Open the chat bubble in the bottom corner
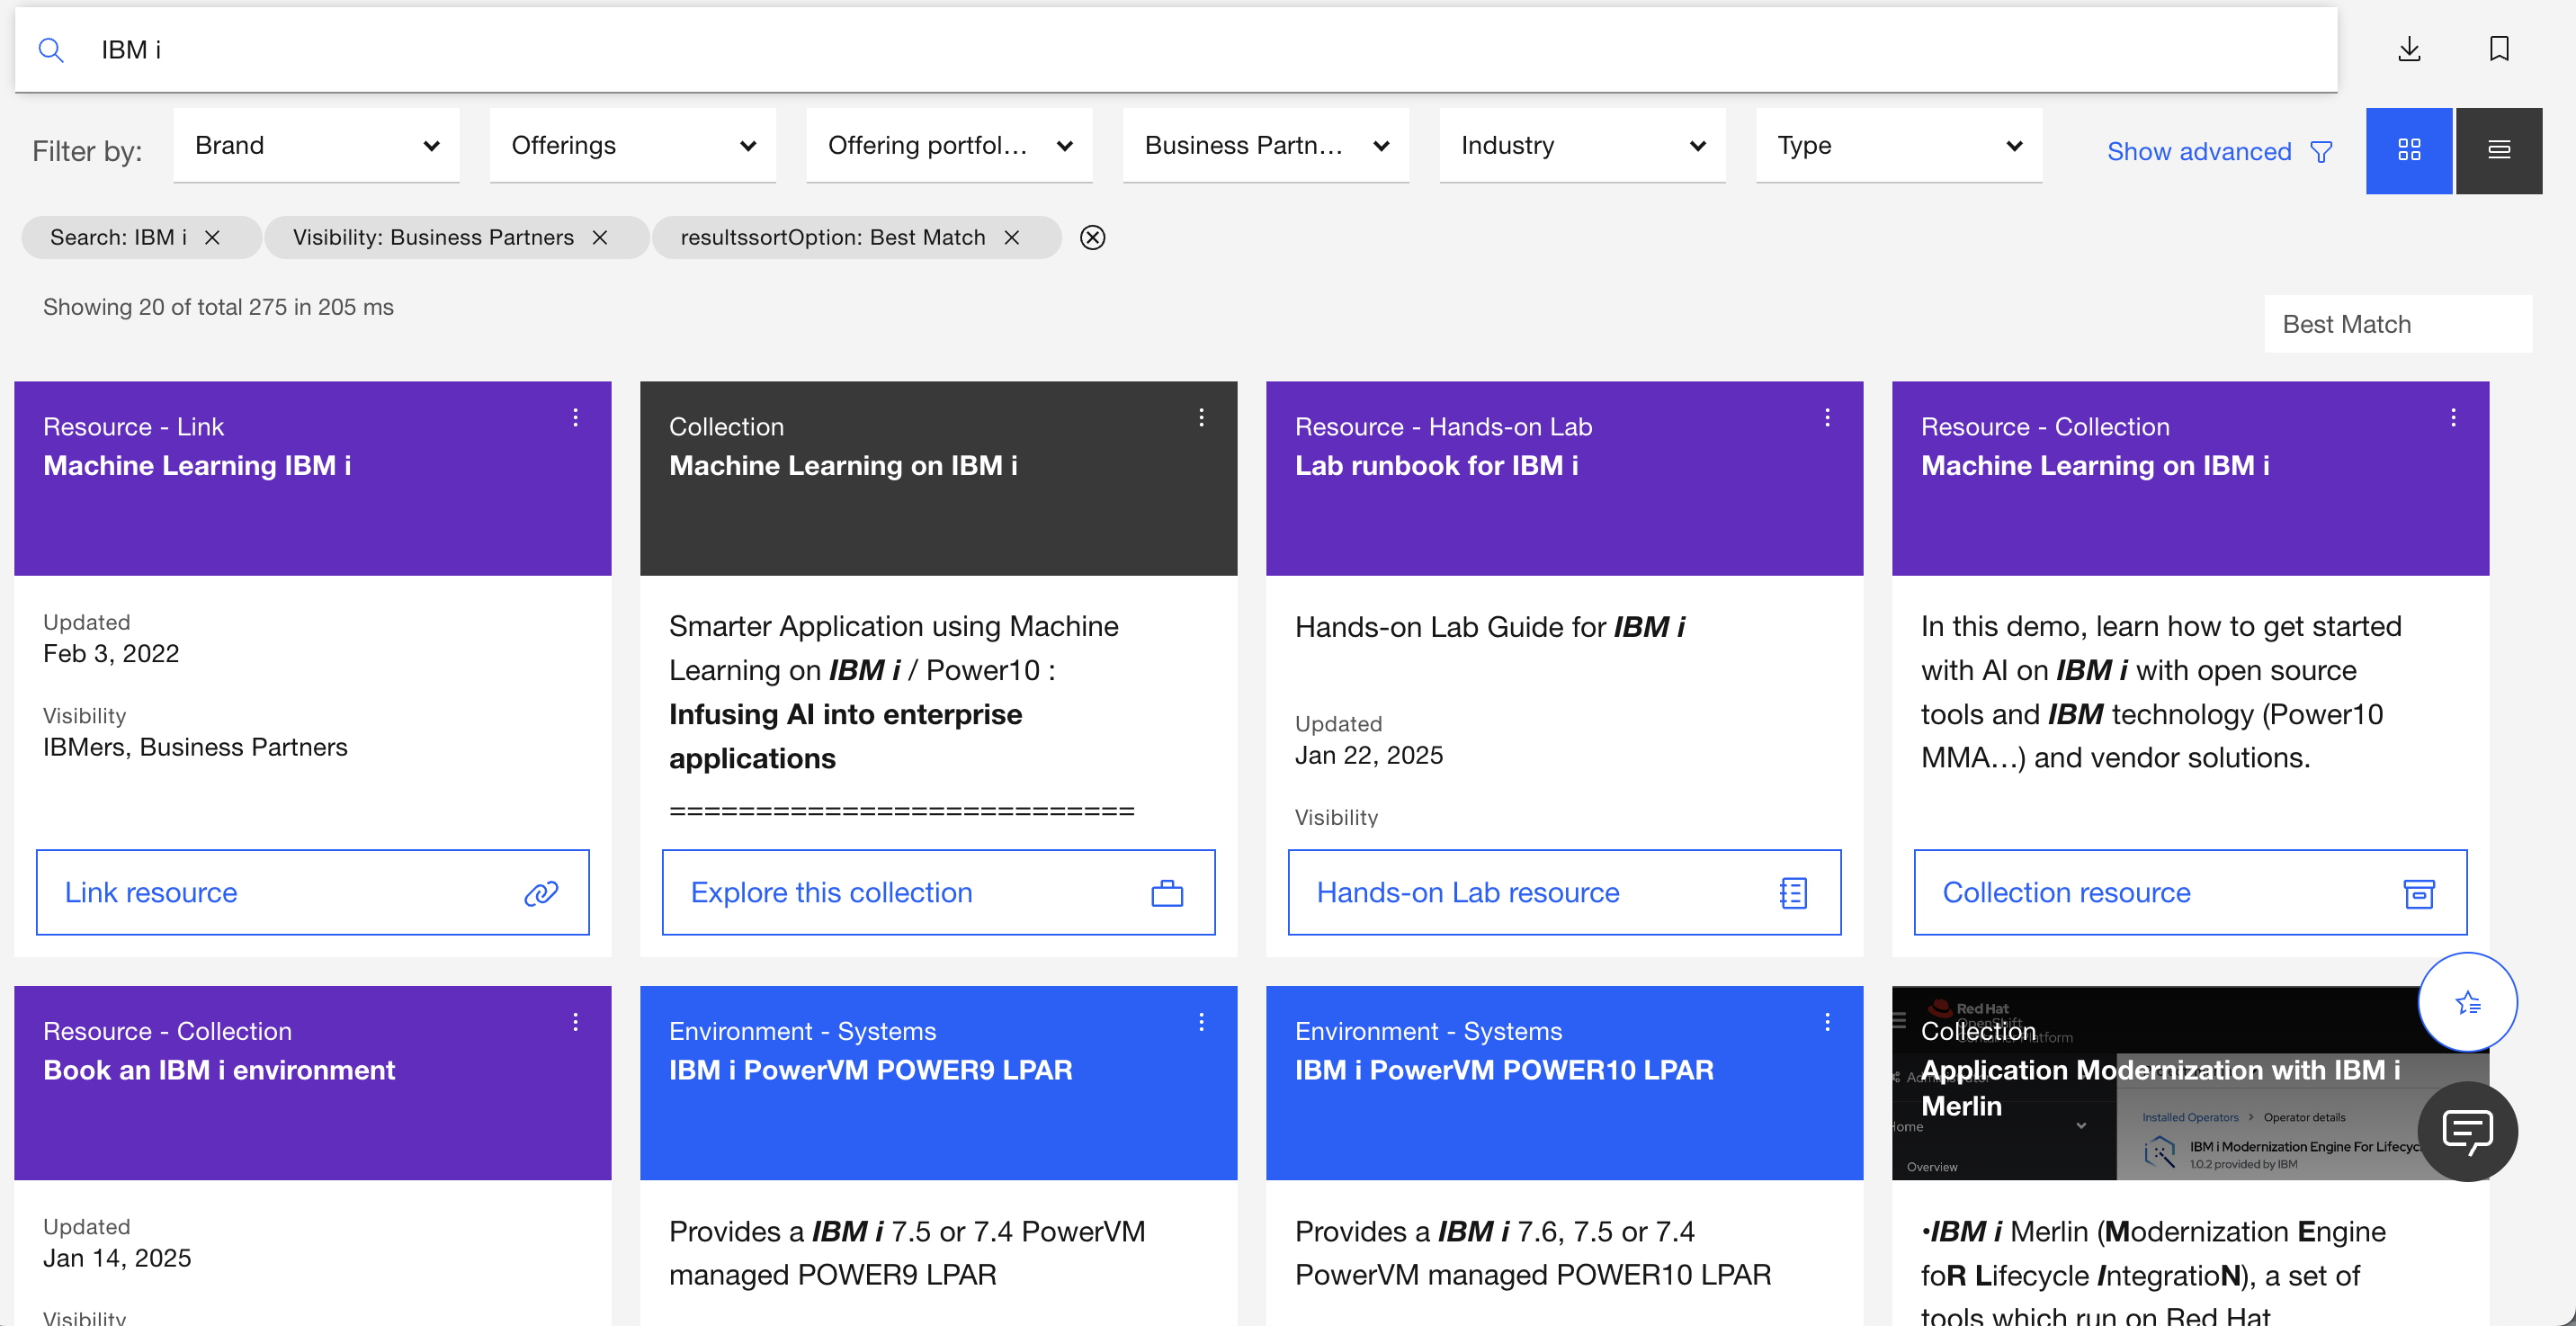The image size is (2576, 1326). pos(2467,1131)
